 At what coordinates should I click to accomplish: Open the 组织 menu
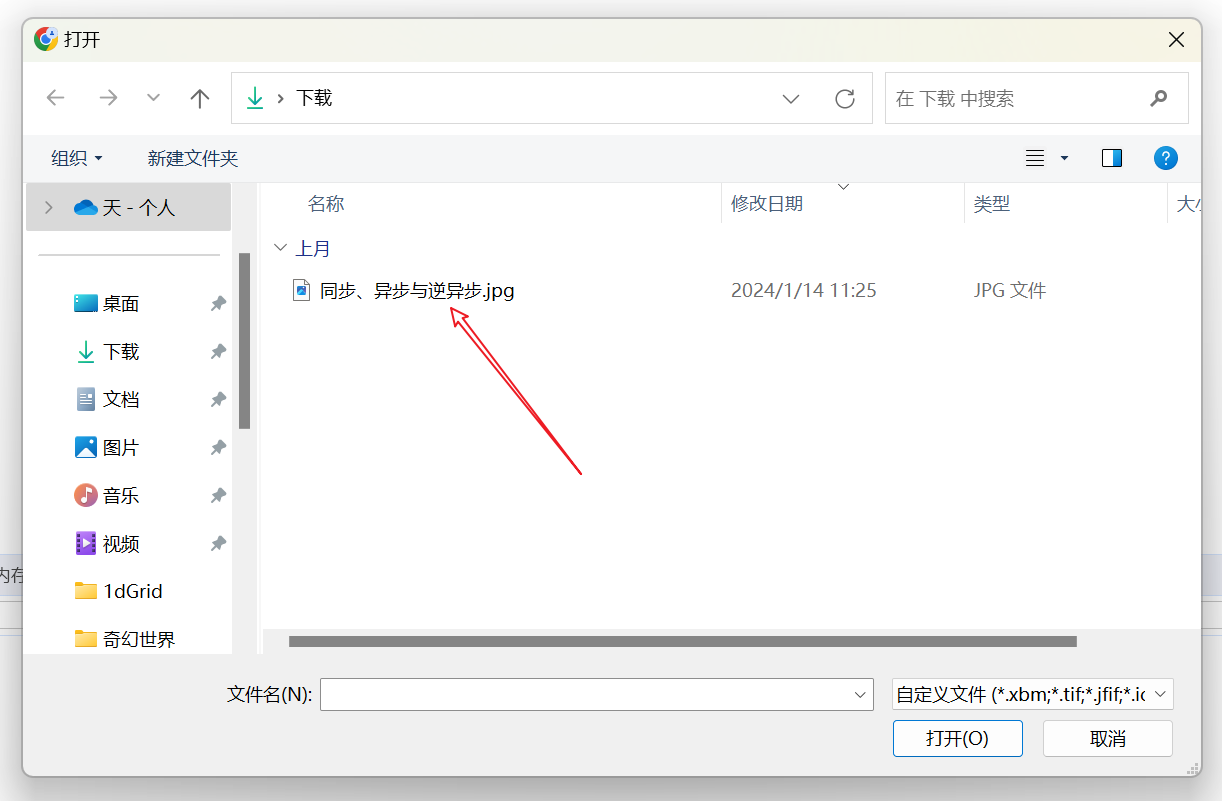click(77, 158)
